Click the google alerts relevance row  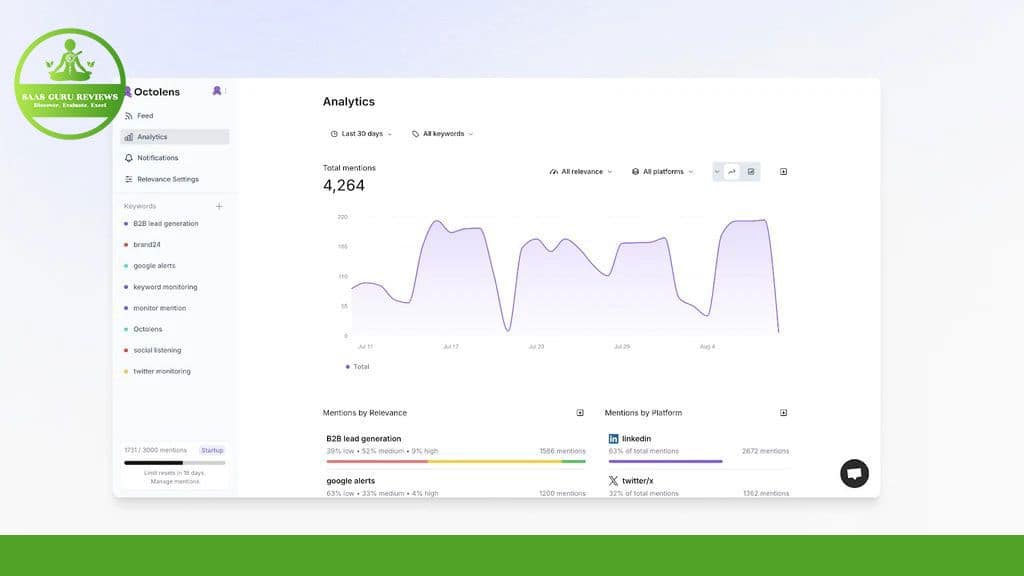(456, 487)
